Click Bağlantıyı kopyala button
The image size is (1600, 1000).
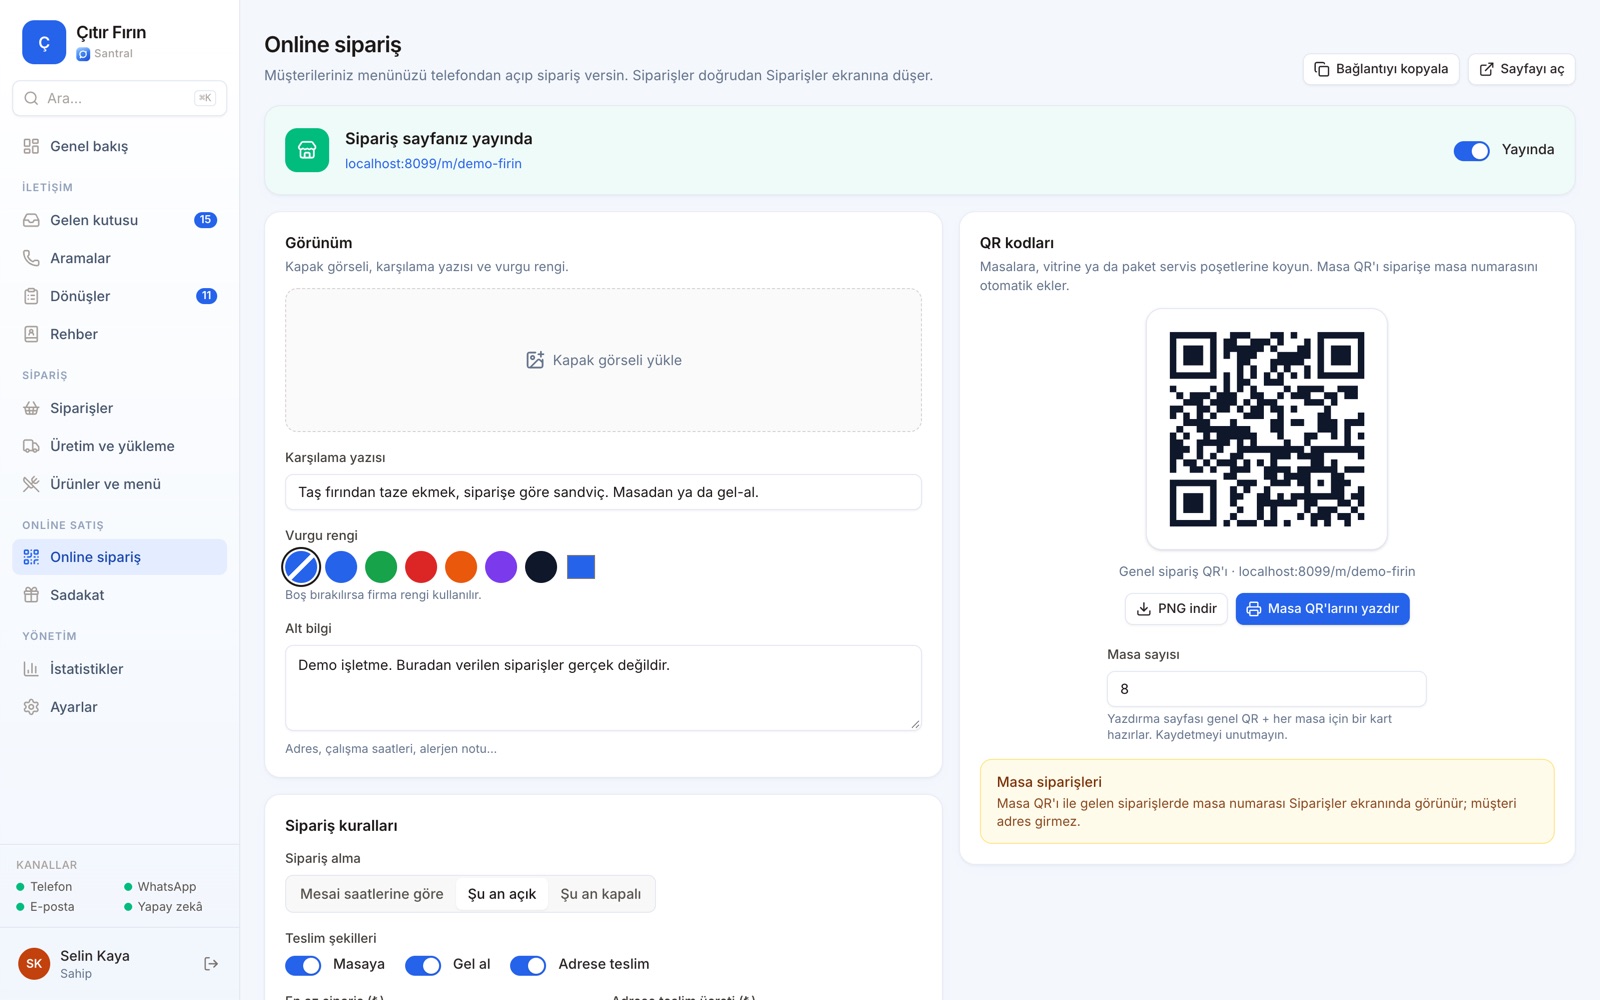(x=1381, y=69)
